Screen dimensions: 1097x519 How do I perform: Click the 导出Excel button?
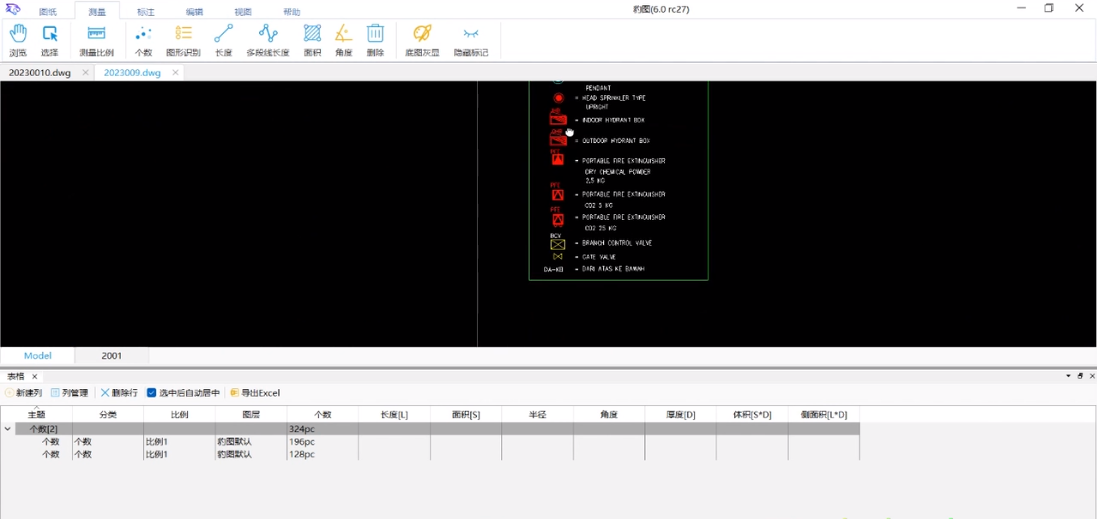(x=255, y=393)
